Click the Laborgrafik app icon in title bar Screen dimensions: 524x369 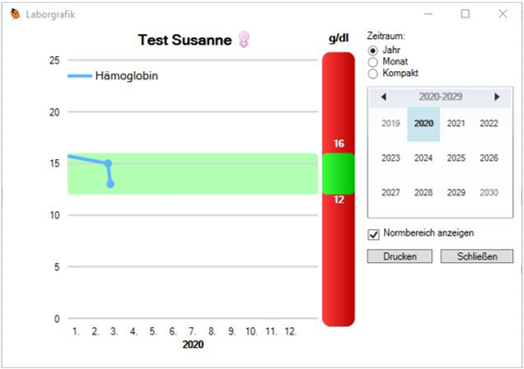tap(15, 14)
